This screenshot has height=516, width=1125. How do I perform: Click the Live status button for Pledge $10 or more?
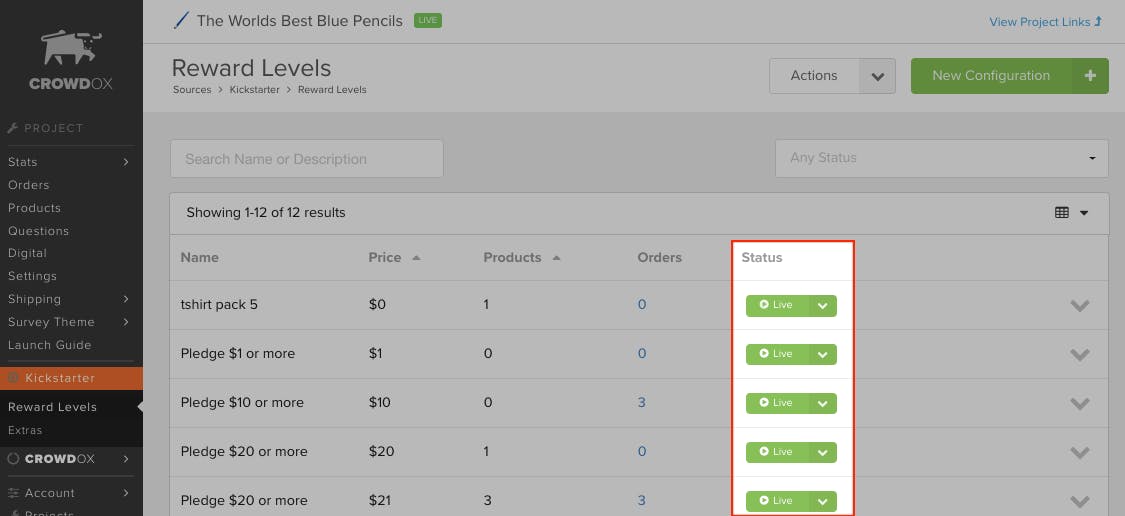click(x=778, y=403)
